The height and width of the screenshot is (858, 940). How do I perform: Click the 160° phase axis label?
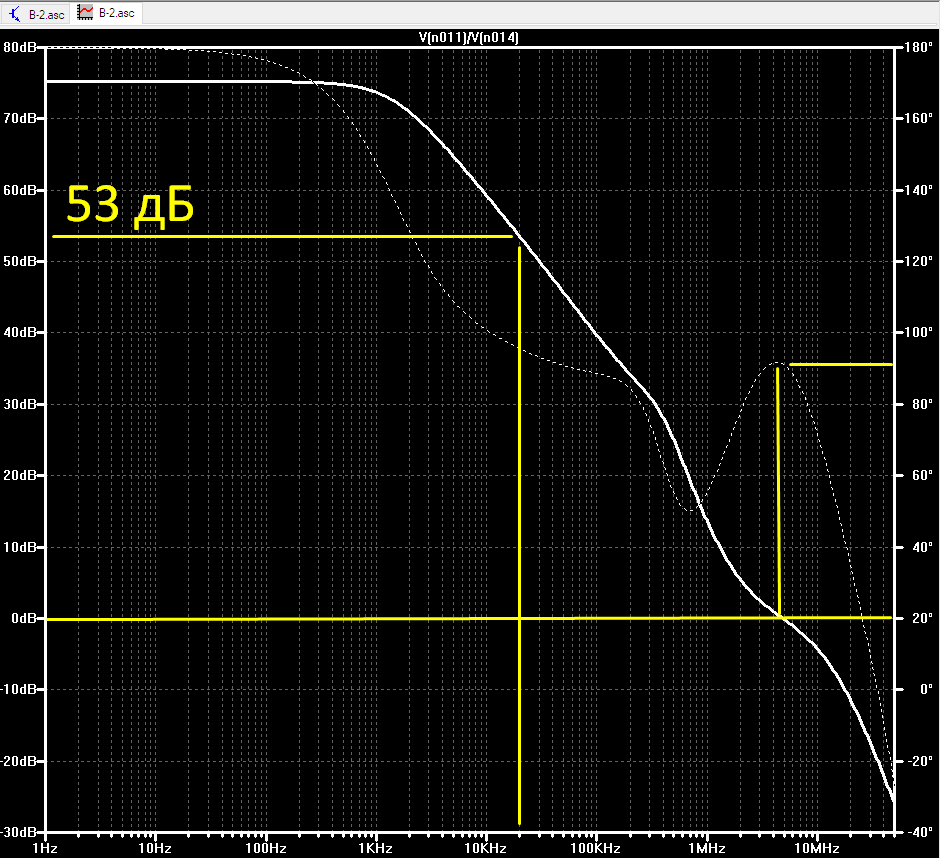(x=918, y=118)
